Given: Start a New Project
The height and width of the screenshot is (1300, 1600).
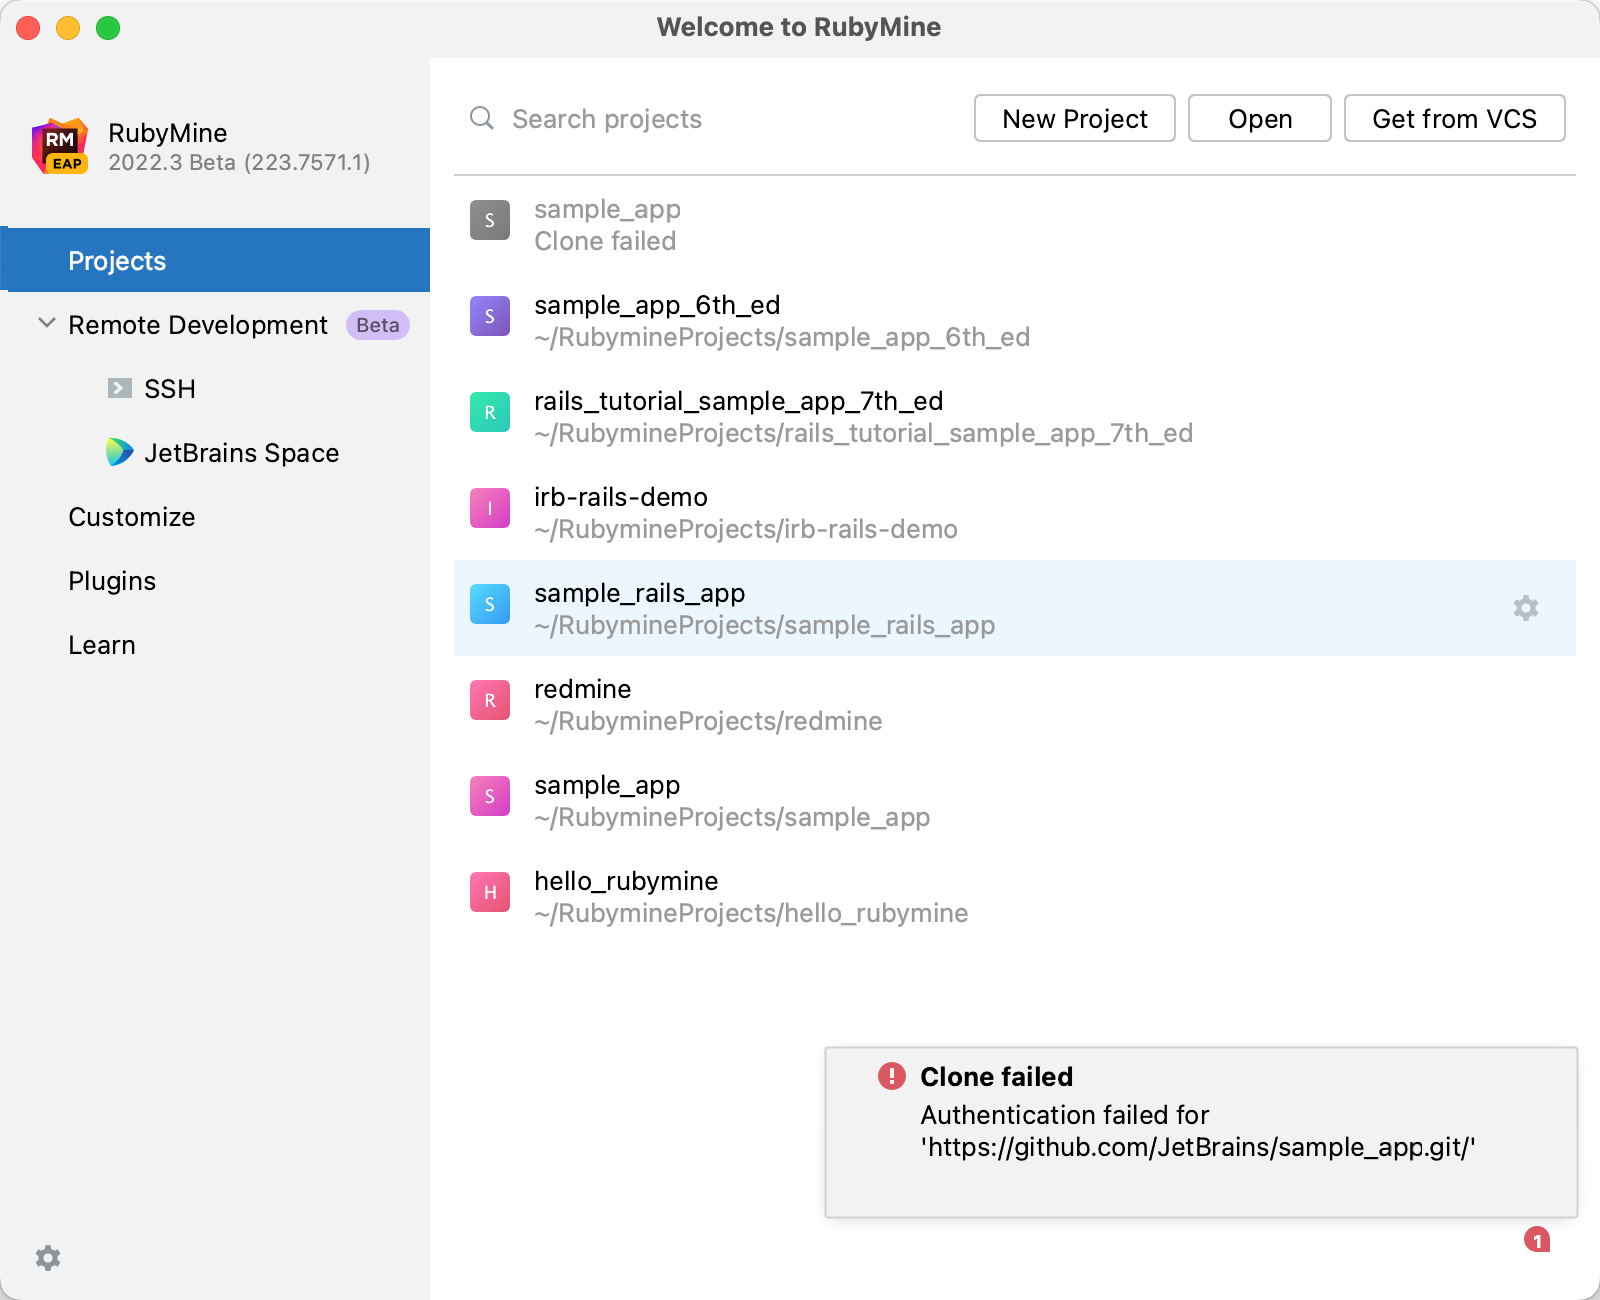Looking at the screenshot, I should pos(1073,118).
